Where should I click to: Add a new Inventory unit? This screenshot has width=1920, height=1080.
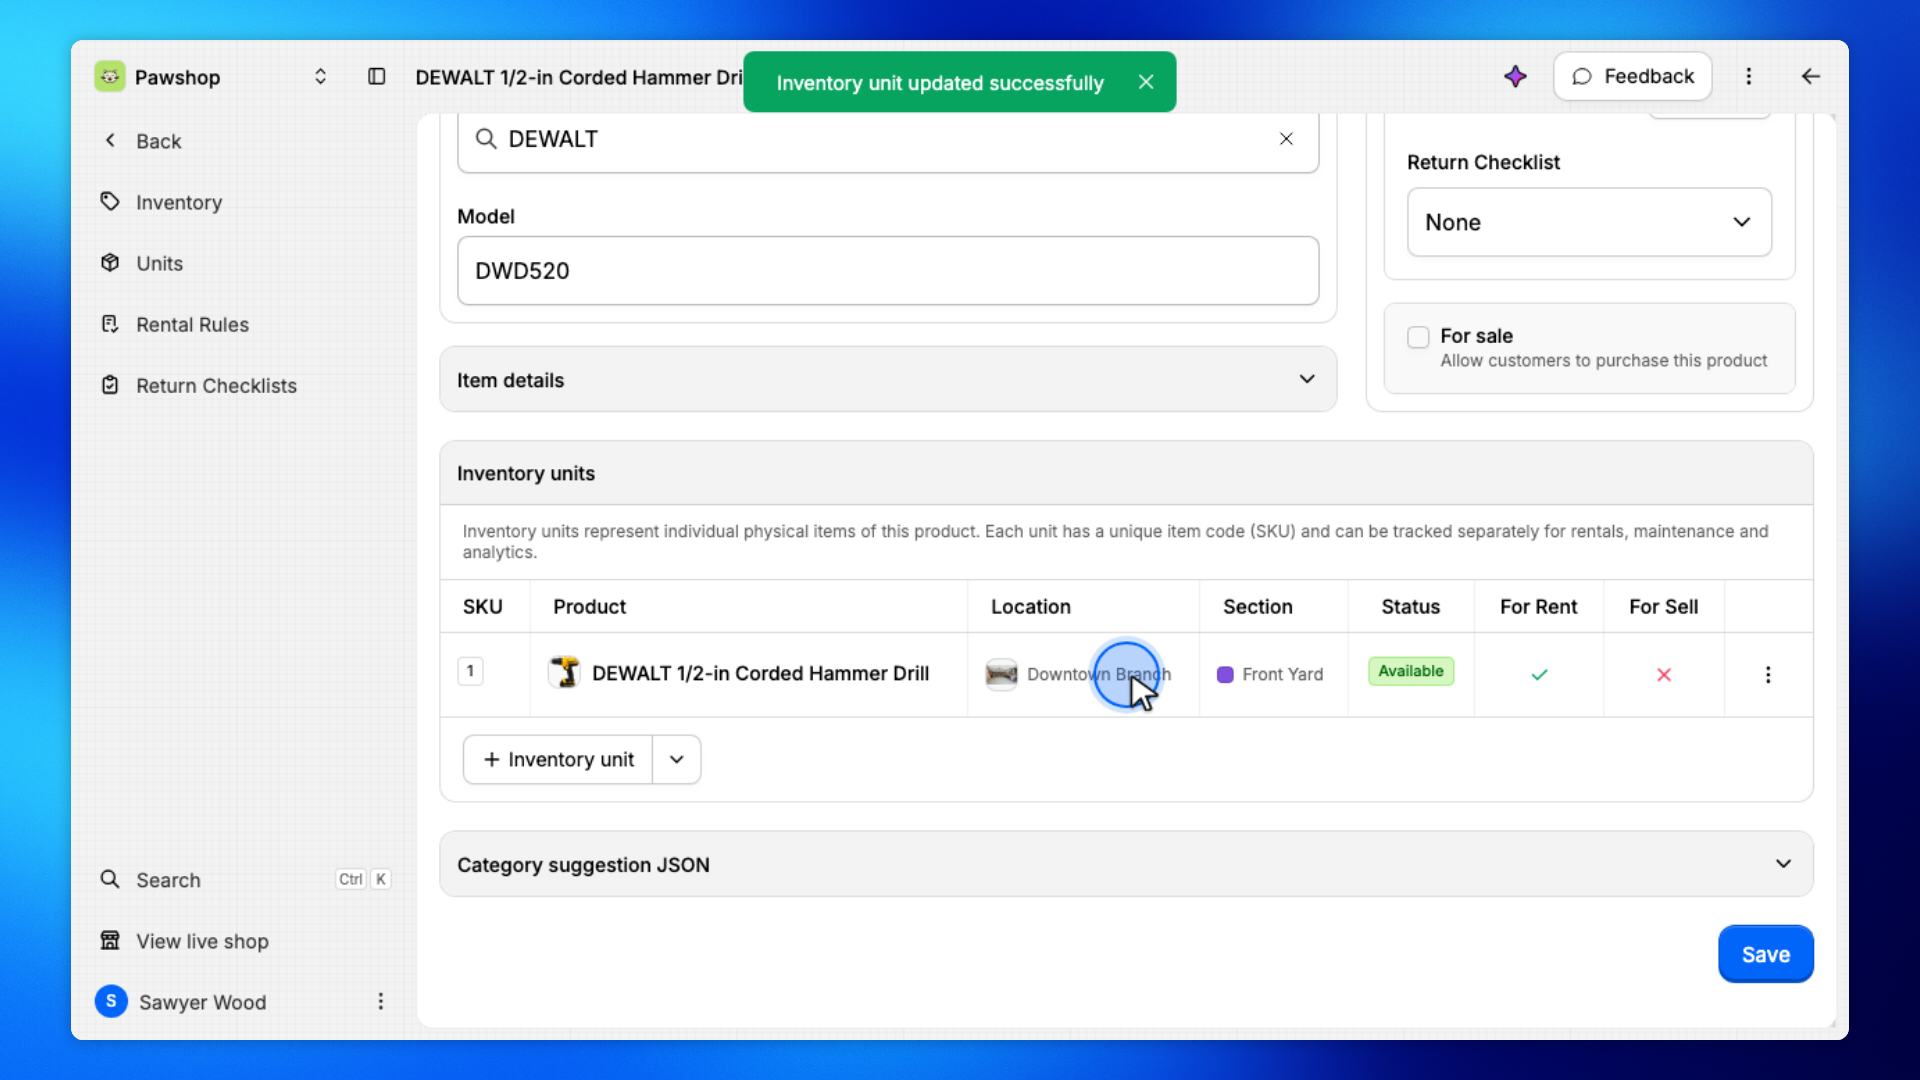click(x=558, y=760)
